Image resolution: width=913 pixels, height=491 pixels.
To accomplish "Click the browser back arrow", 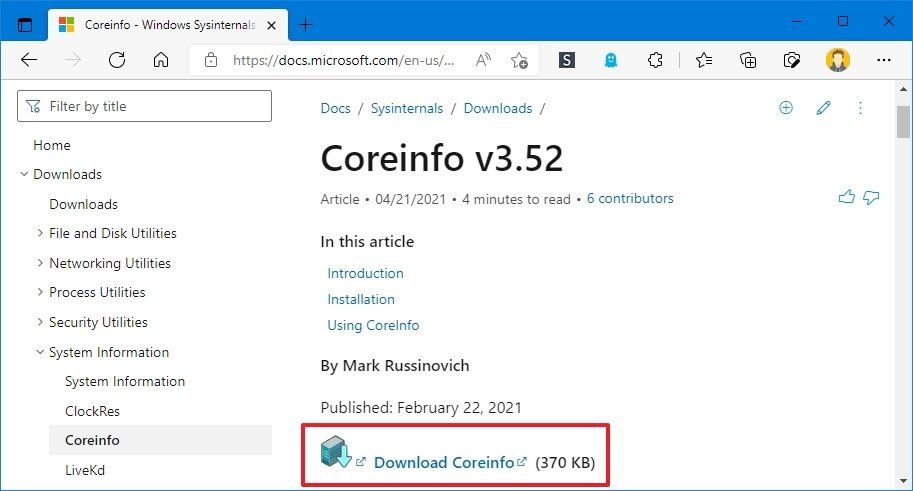I will [x=29, y=60].
